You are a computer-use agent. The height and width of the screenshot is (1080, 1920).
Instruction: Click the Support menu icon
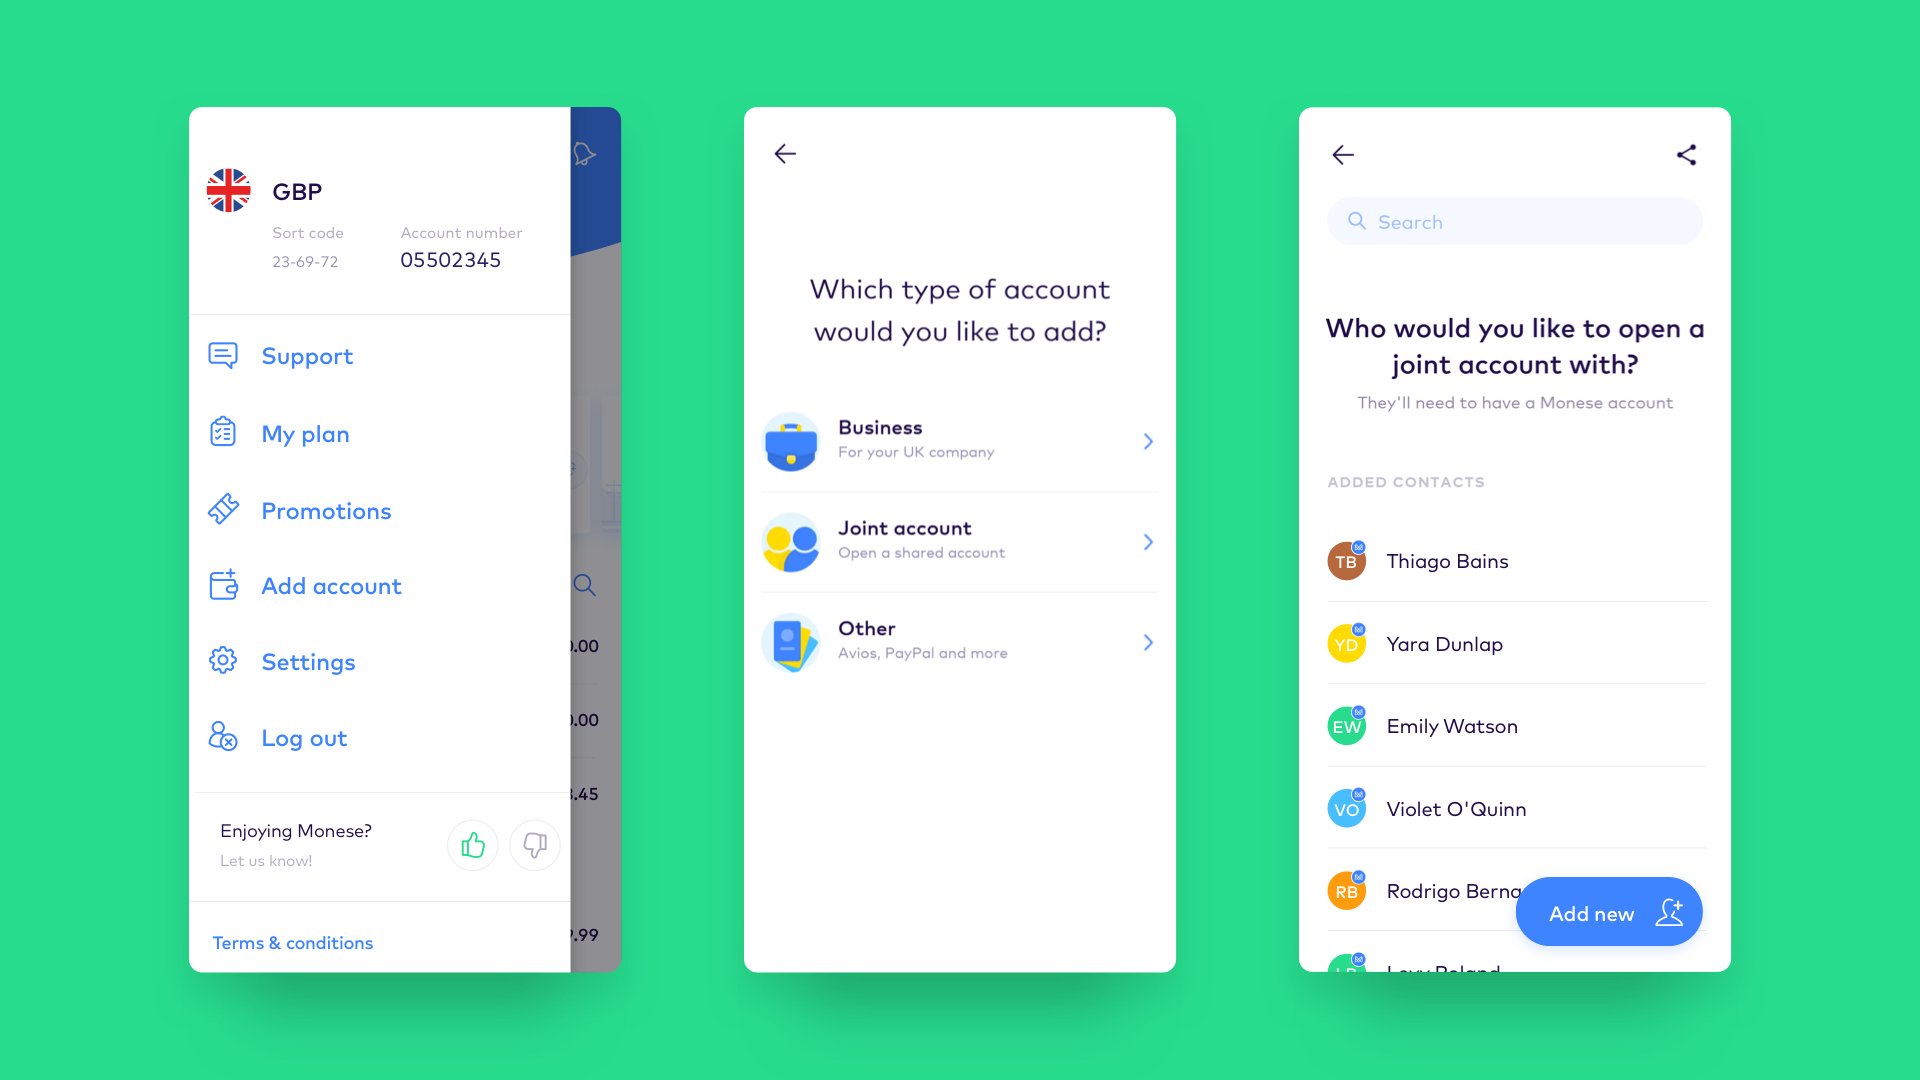pyautogui.click(x=224, y=355)
